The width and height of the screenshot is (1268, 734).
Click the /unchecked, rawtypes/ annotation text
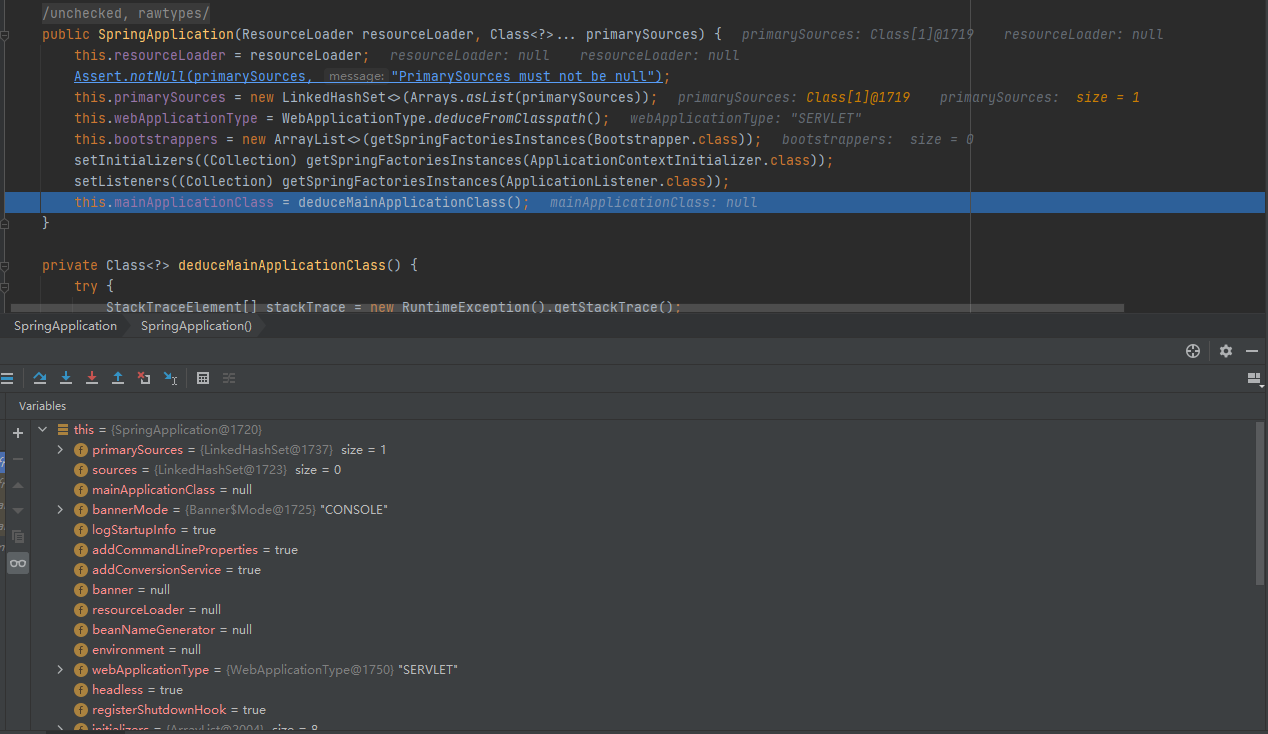(x=126, y=14)
